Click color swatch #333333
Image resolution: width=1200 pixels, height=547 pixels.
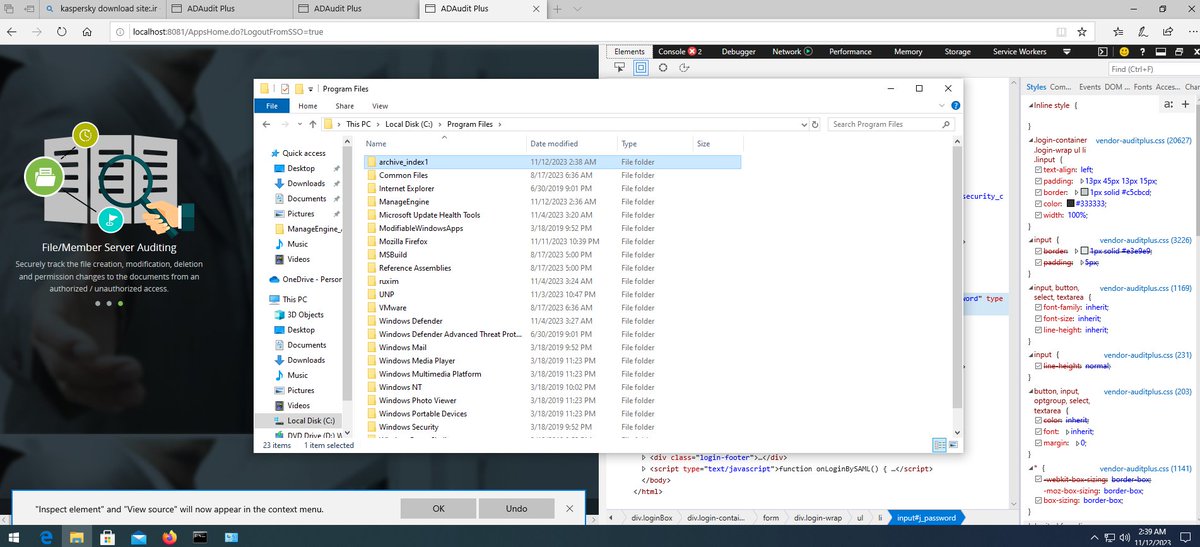[x=1071, y=203]
